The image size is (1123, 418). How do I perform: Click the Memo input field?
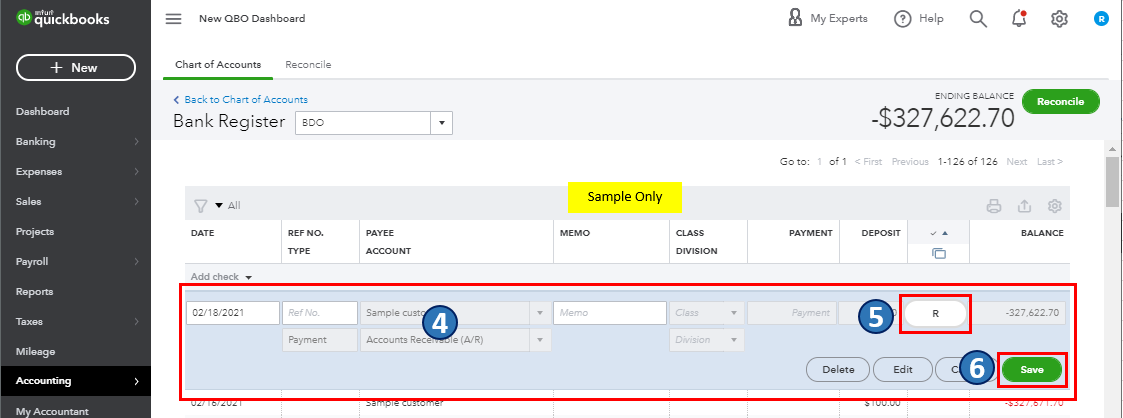(609, 313)
